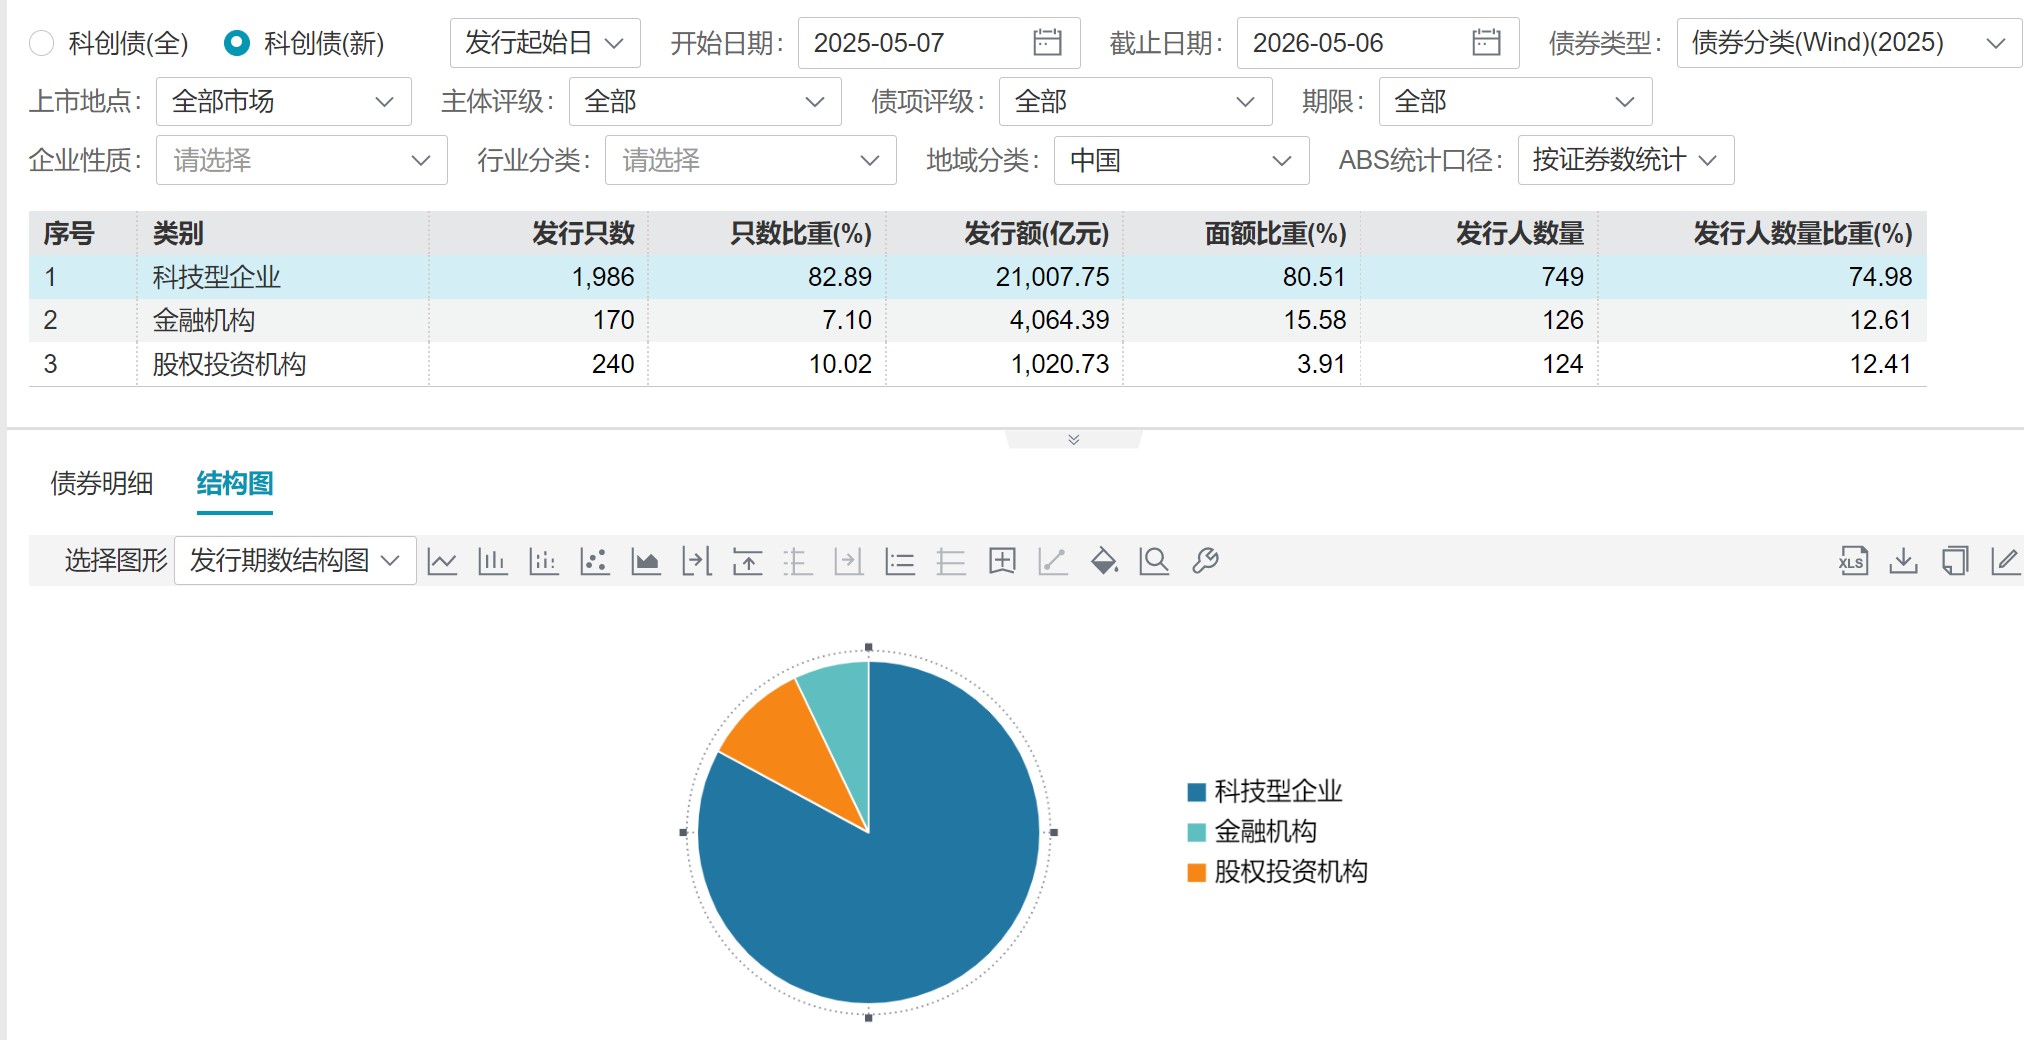Open the paint bucket fill color tool
2024x1040 pixels.
point(1104,561)
